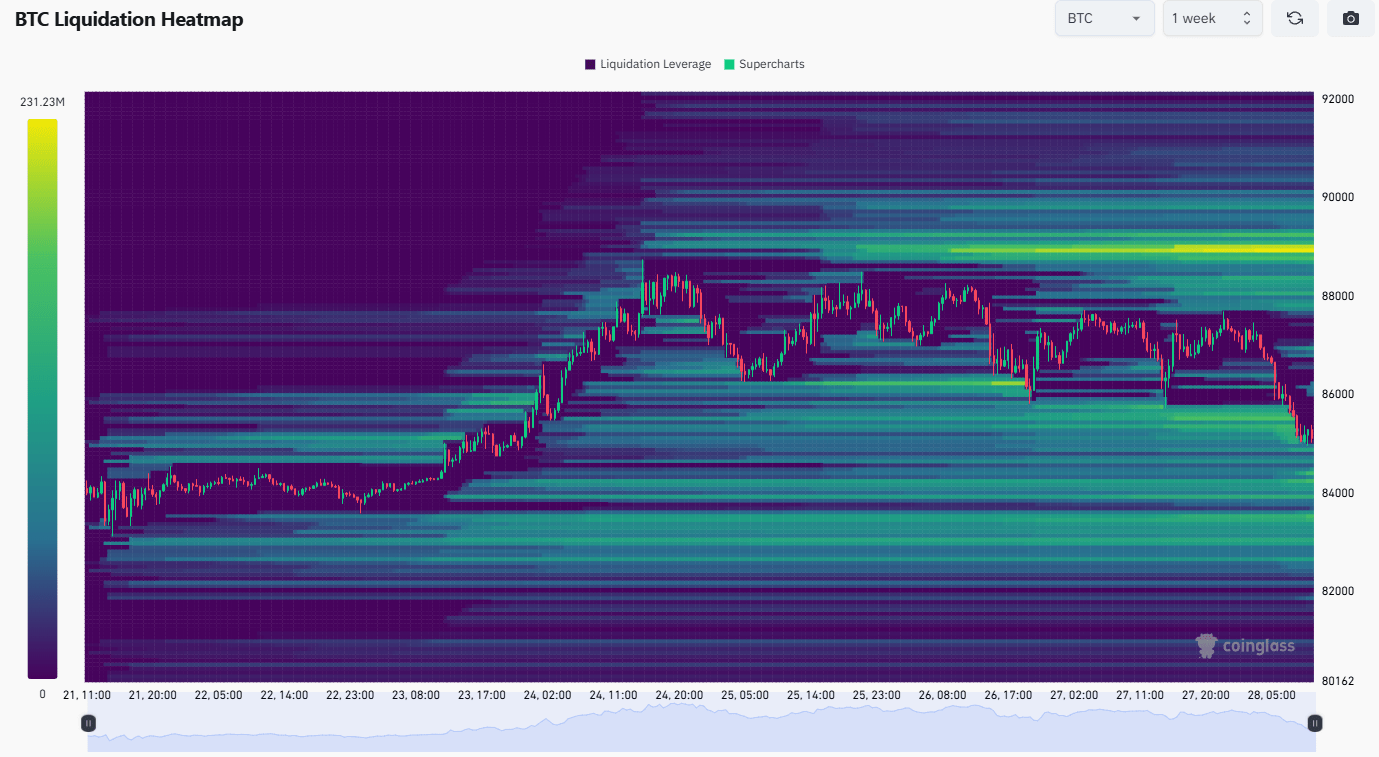Viewport: 1379px width, 757px height.
Task: Click the 28, 05:00 time axis label
Action: [1272, 695]
